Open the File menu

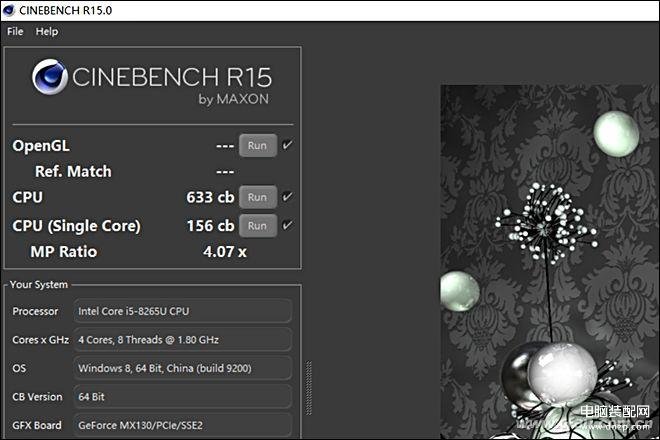click(15, 32)
